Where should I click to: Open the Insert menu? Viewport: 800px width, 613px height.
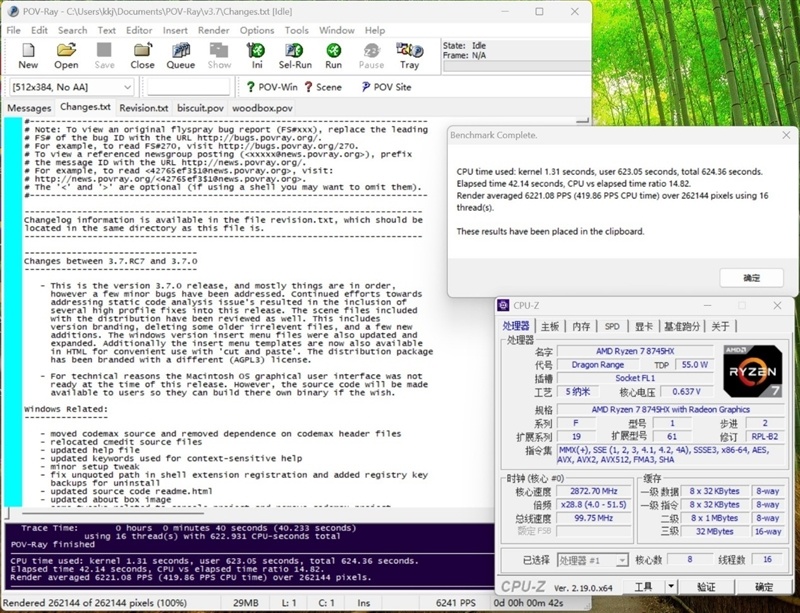click(175, 30)
